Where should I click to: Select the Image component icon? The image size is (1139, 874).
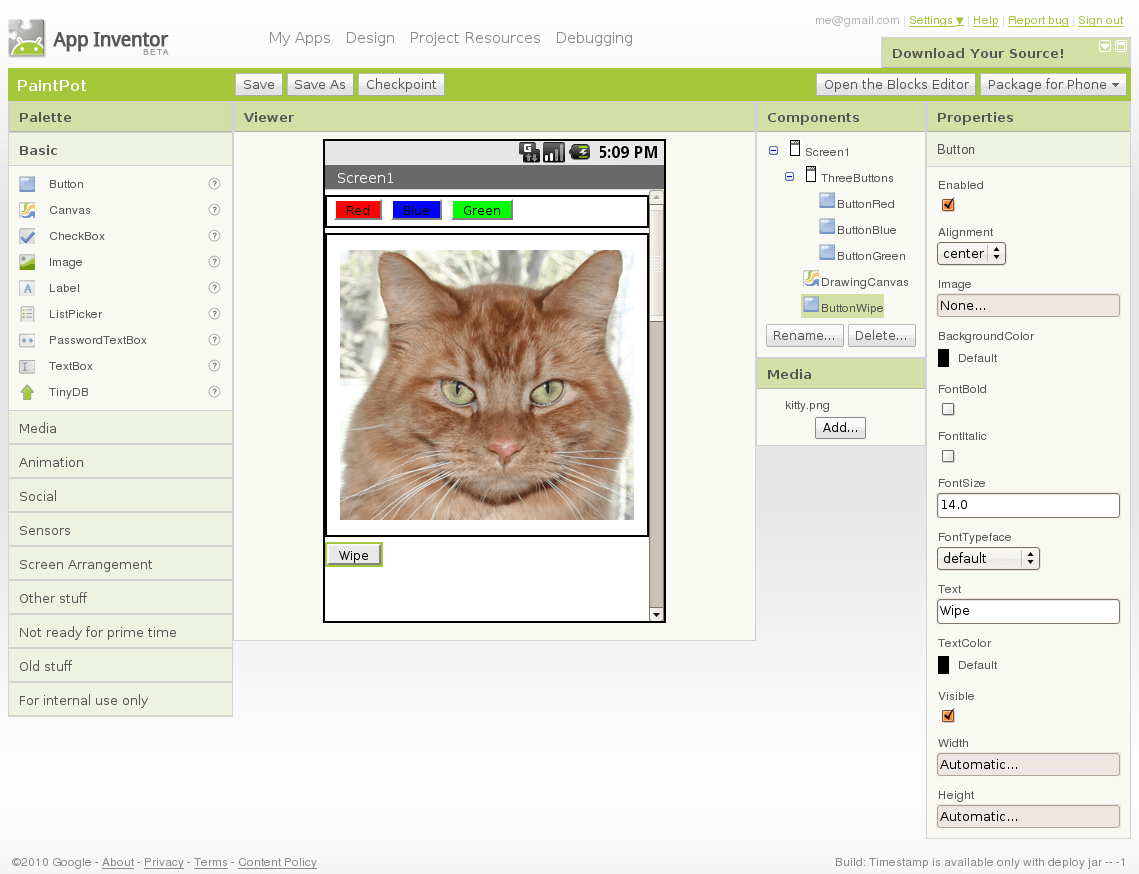tap(26, 262)
